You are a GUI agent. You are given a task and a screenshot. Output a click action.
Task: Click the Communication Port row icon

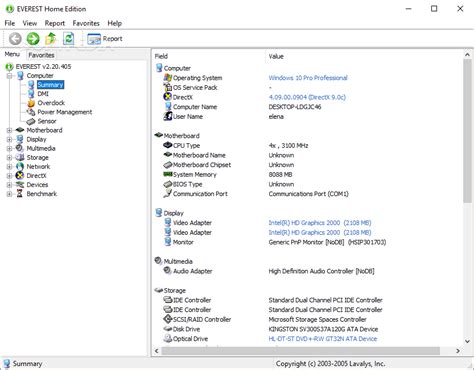point(167,194)
